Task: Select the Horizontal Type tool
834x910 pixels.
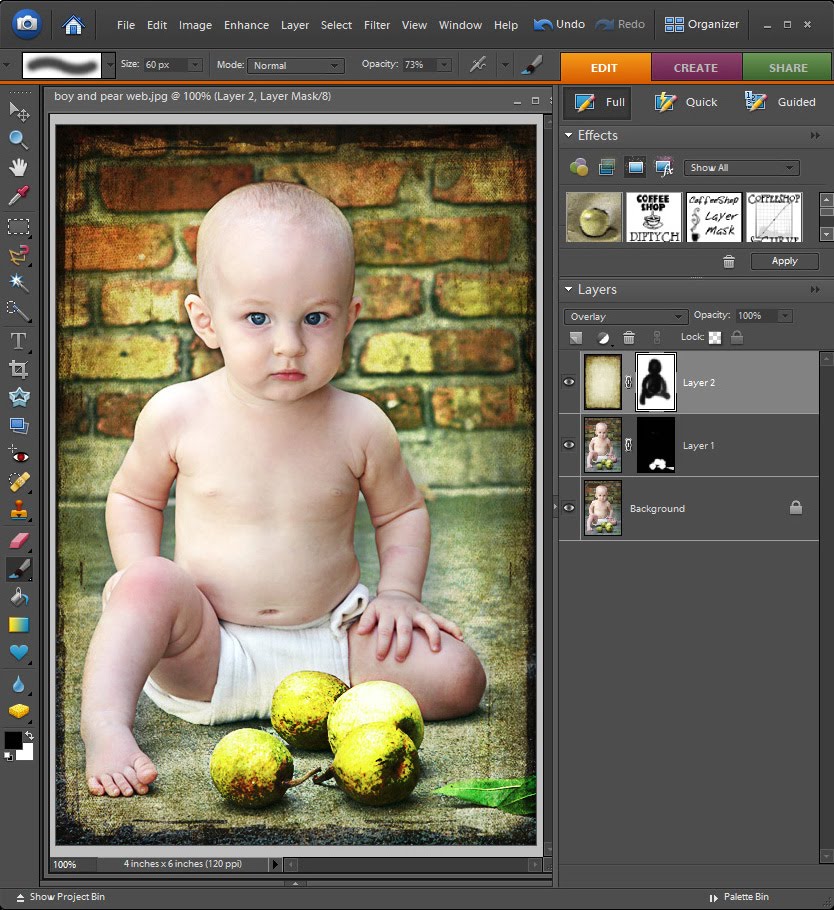Action: click(18, 341)
